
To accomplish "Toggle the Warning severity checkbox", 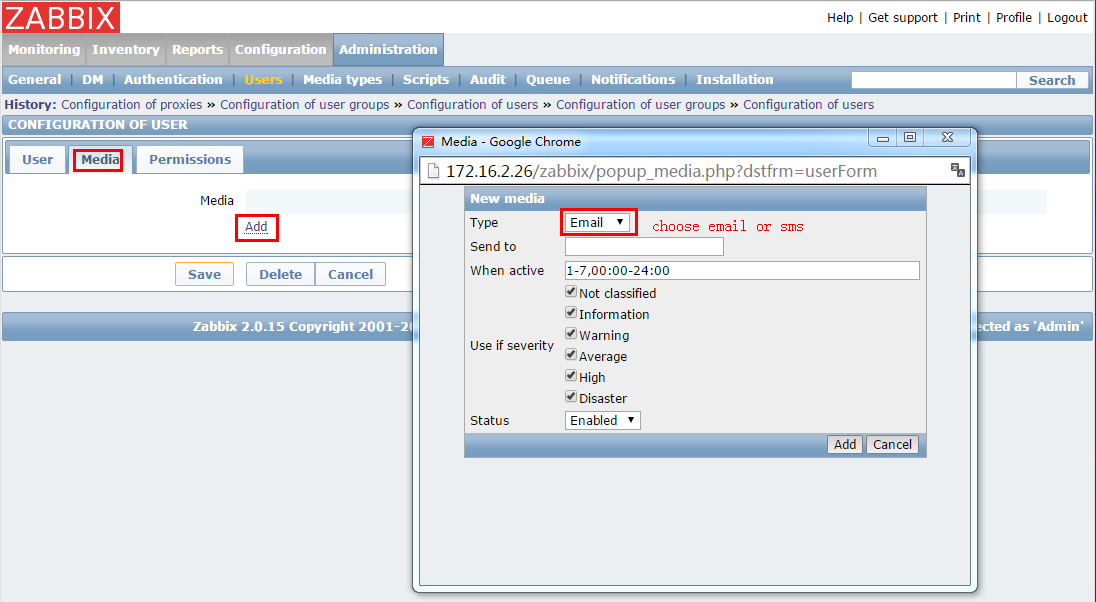I will point(571,334).
